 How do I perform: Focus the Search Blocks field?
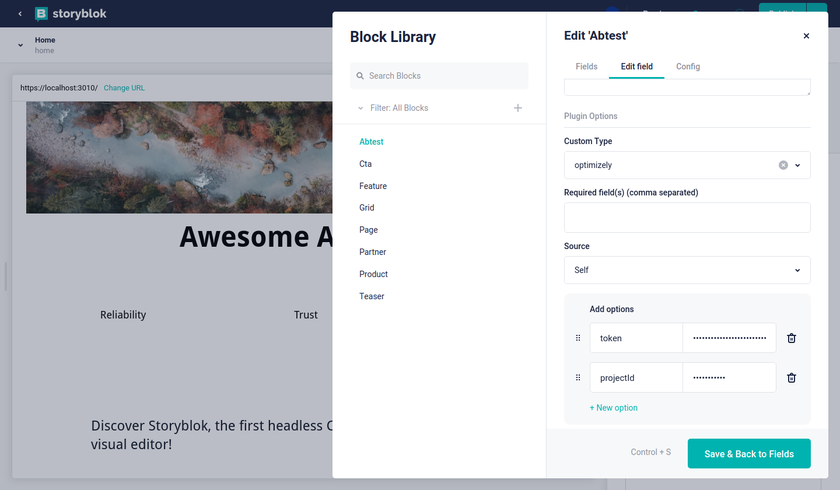click(x=439, y=76)
